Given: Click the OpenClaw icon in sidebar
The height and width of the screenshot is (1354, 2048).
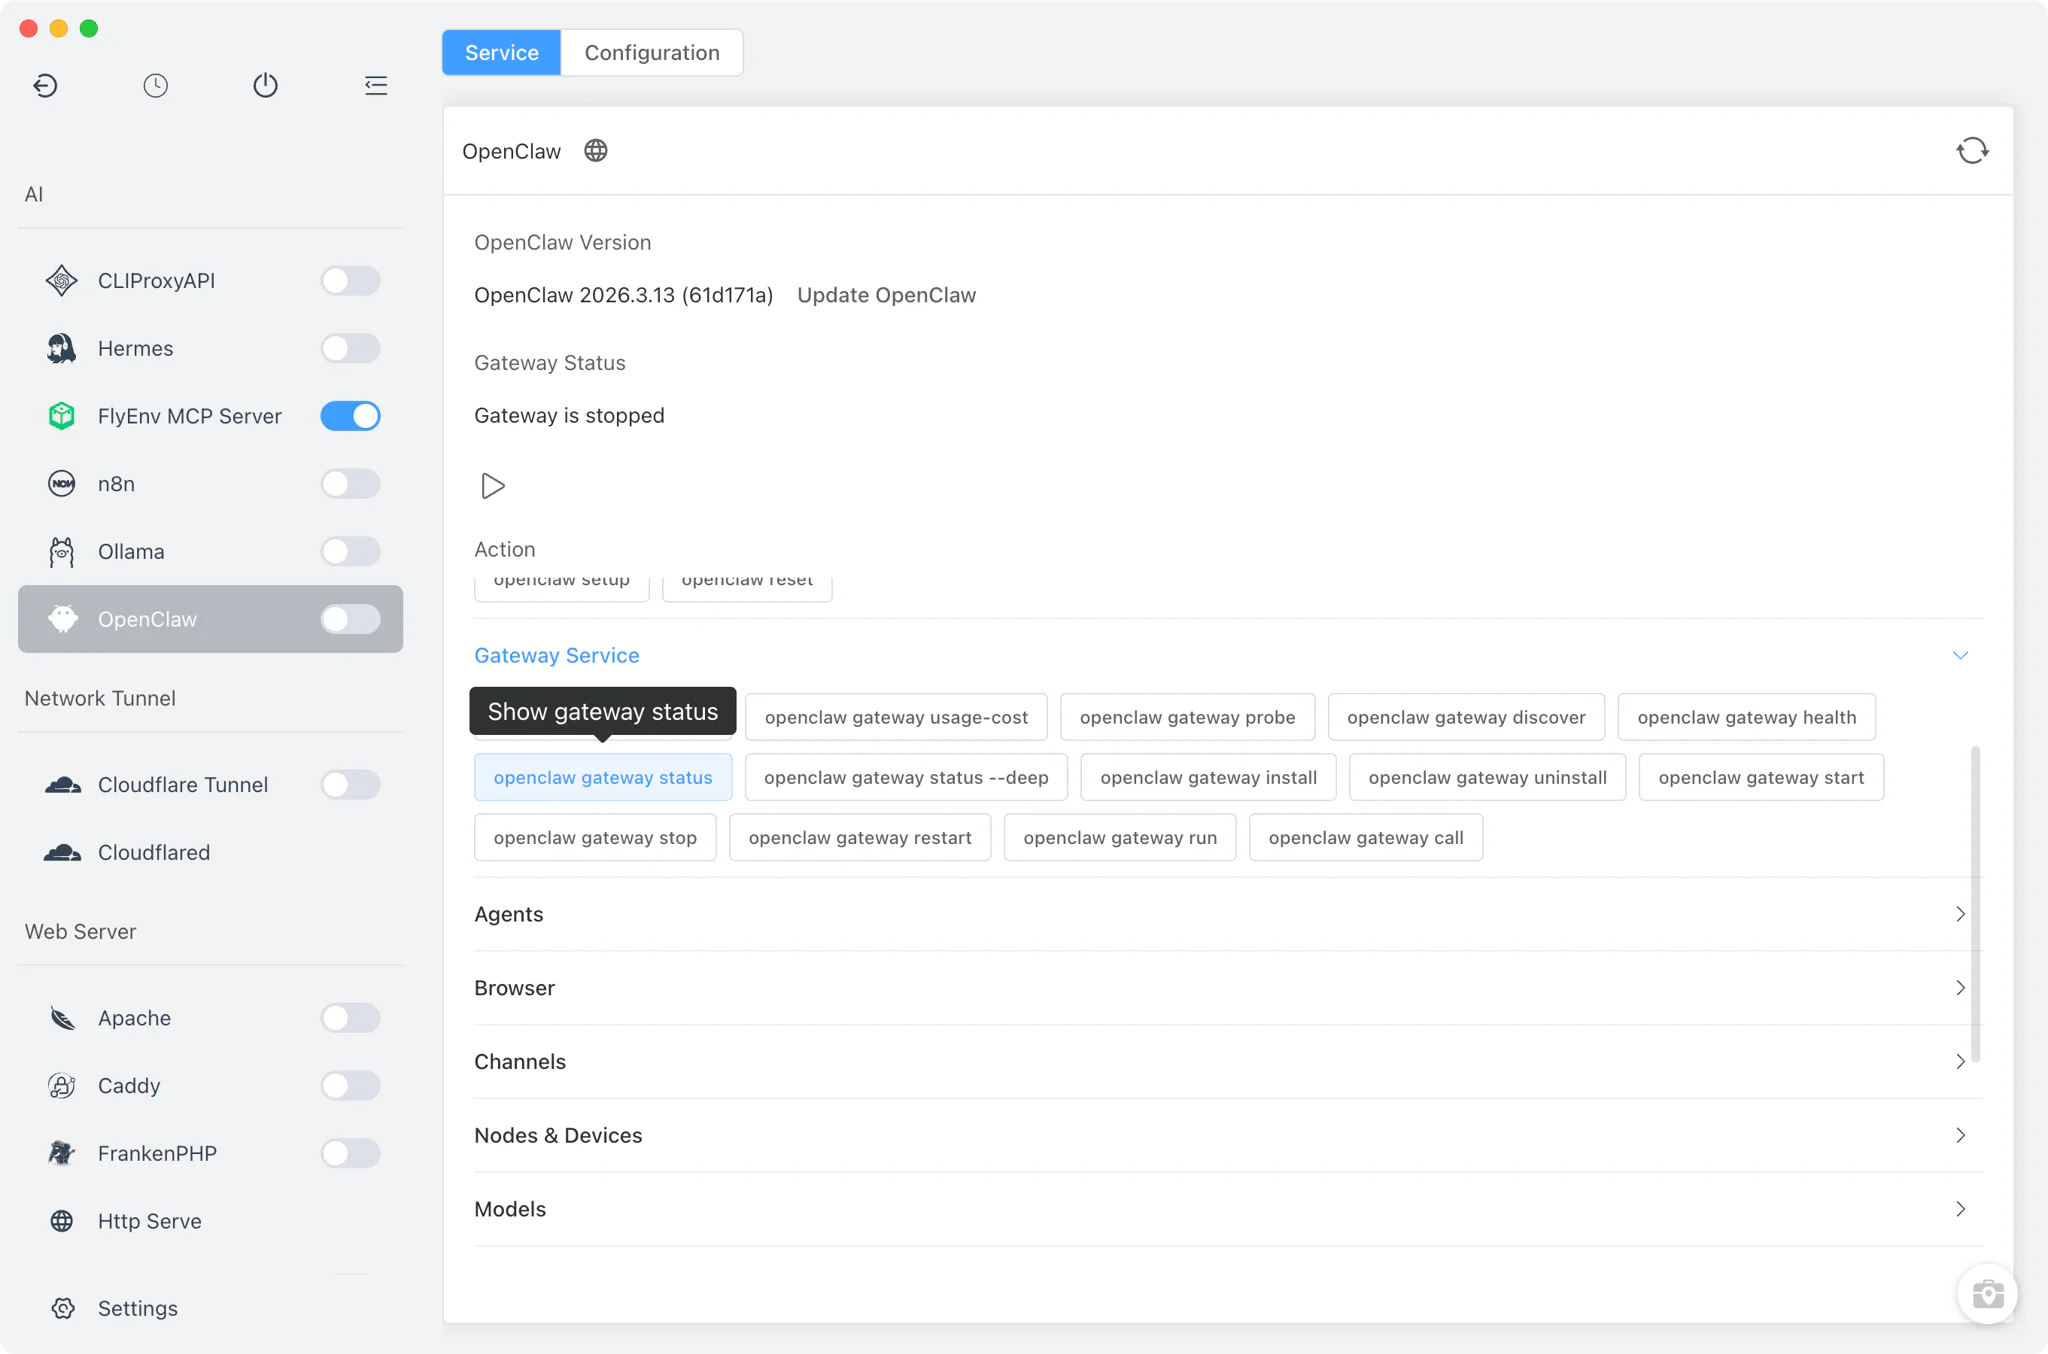Looking at the screenshot, I should pos(63,619).
